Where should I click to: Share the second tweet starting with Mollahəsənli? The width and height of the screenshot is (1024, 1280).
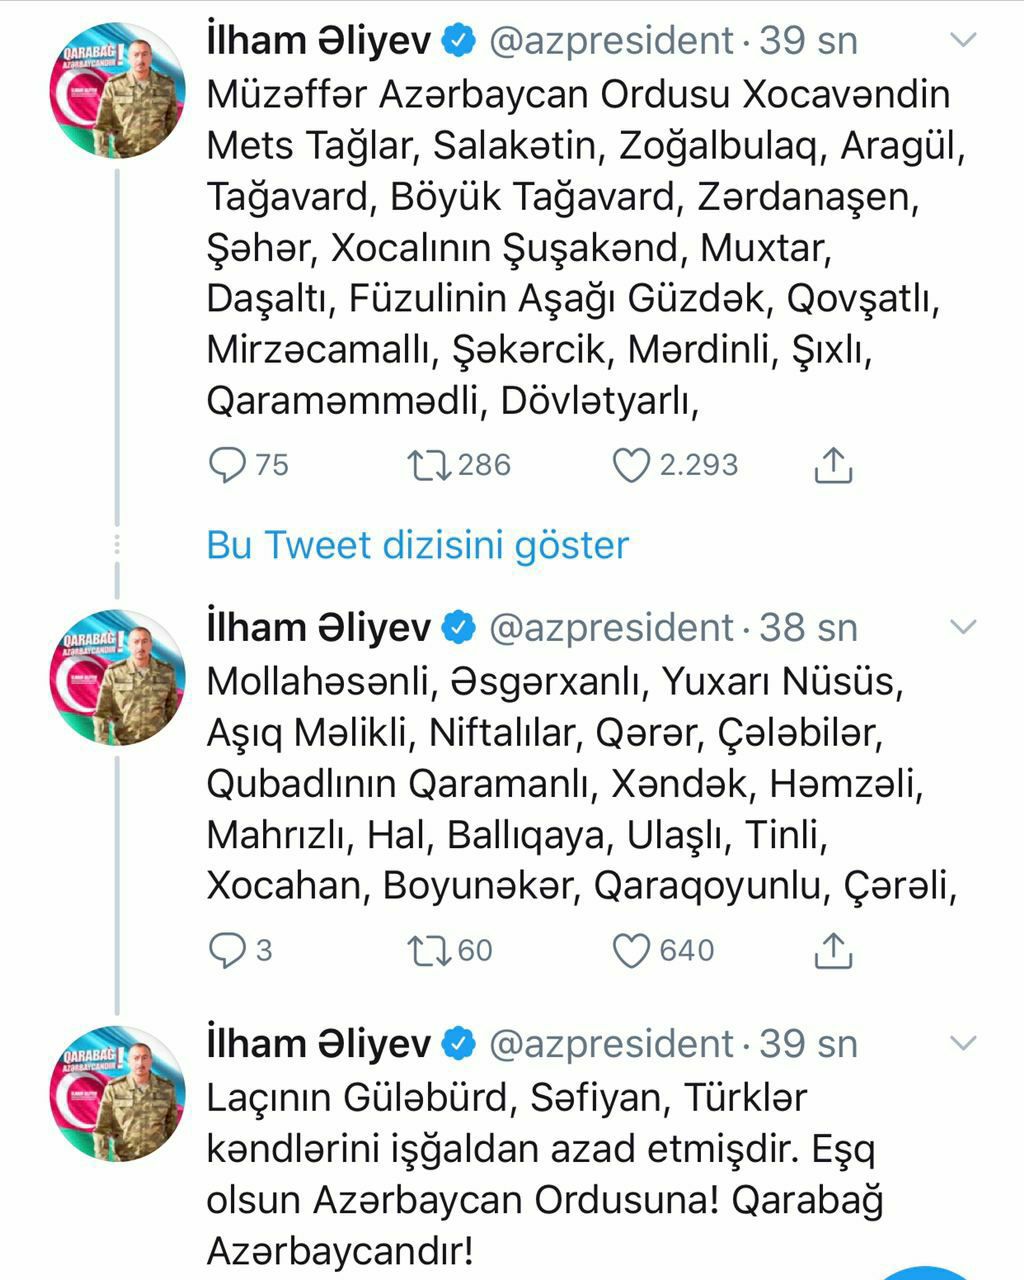(x=832, y=950)
